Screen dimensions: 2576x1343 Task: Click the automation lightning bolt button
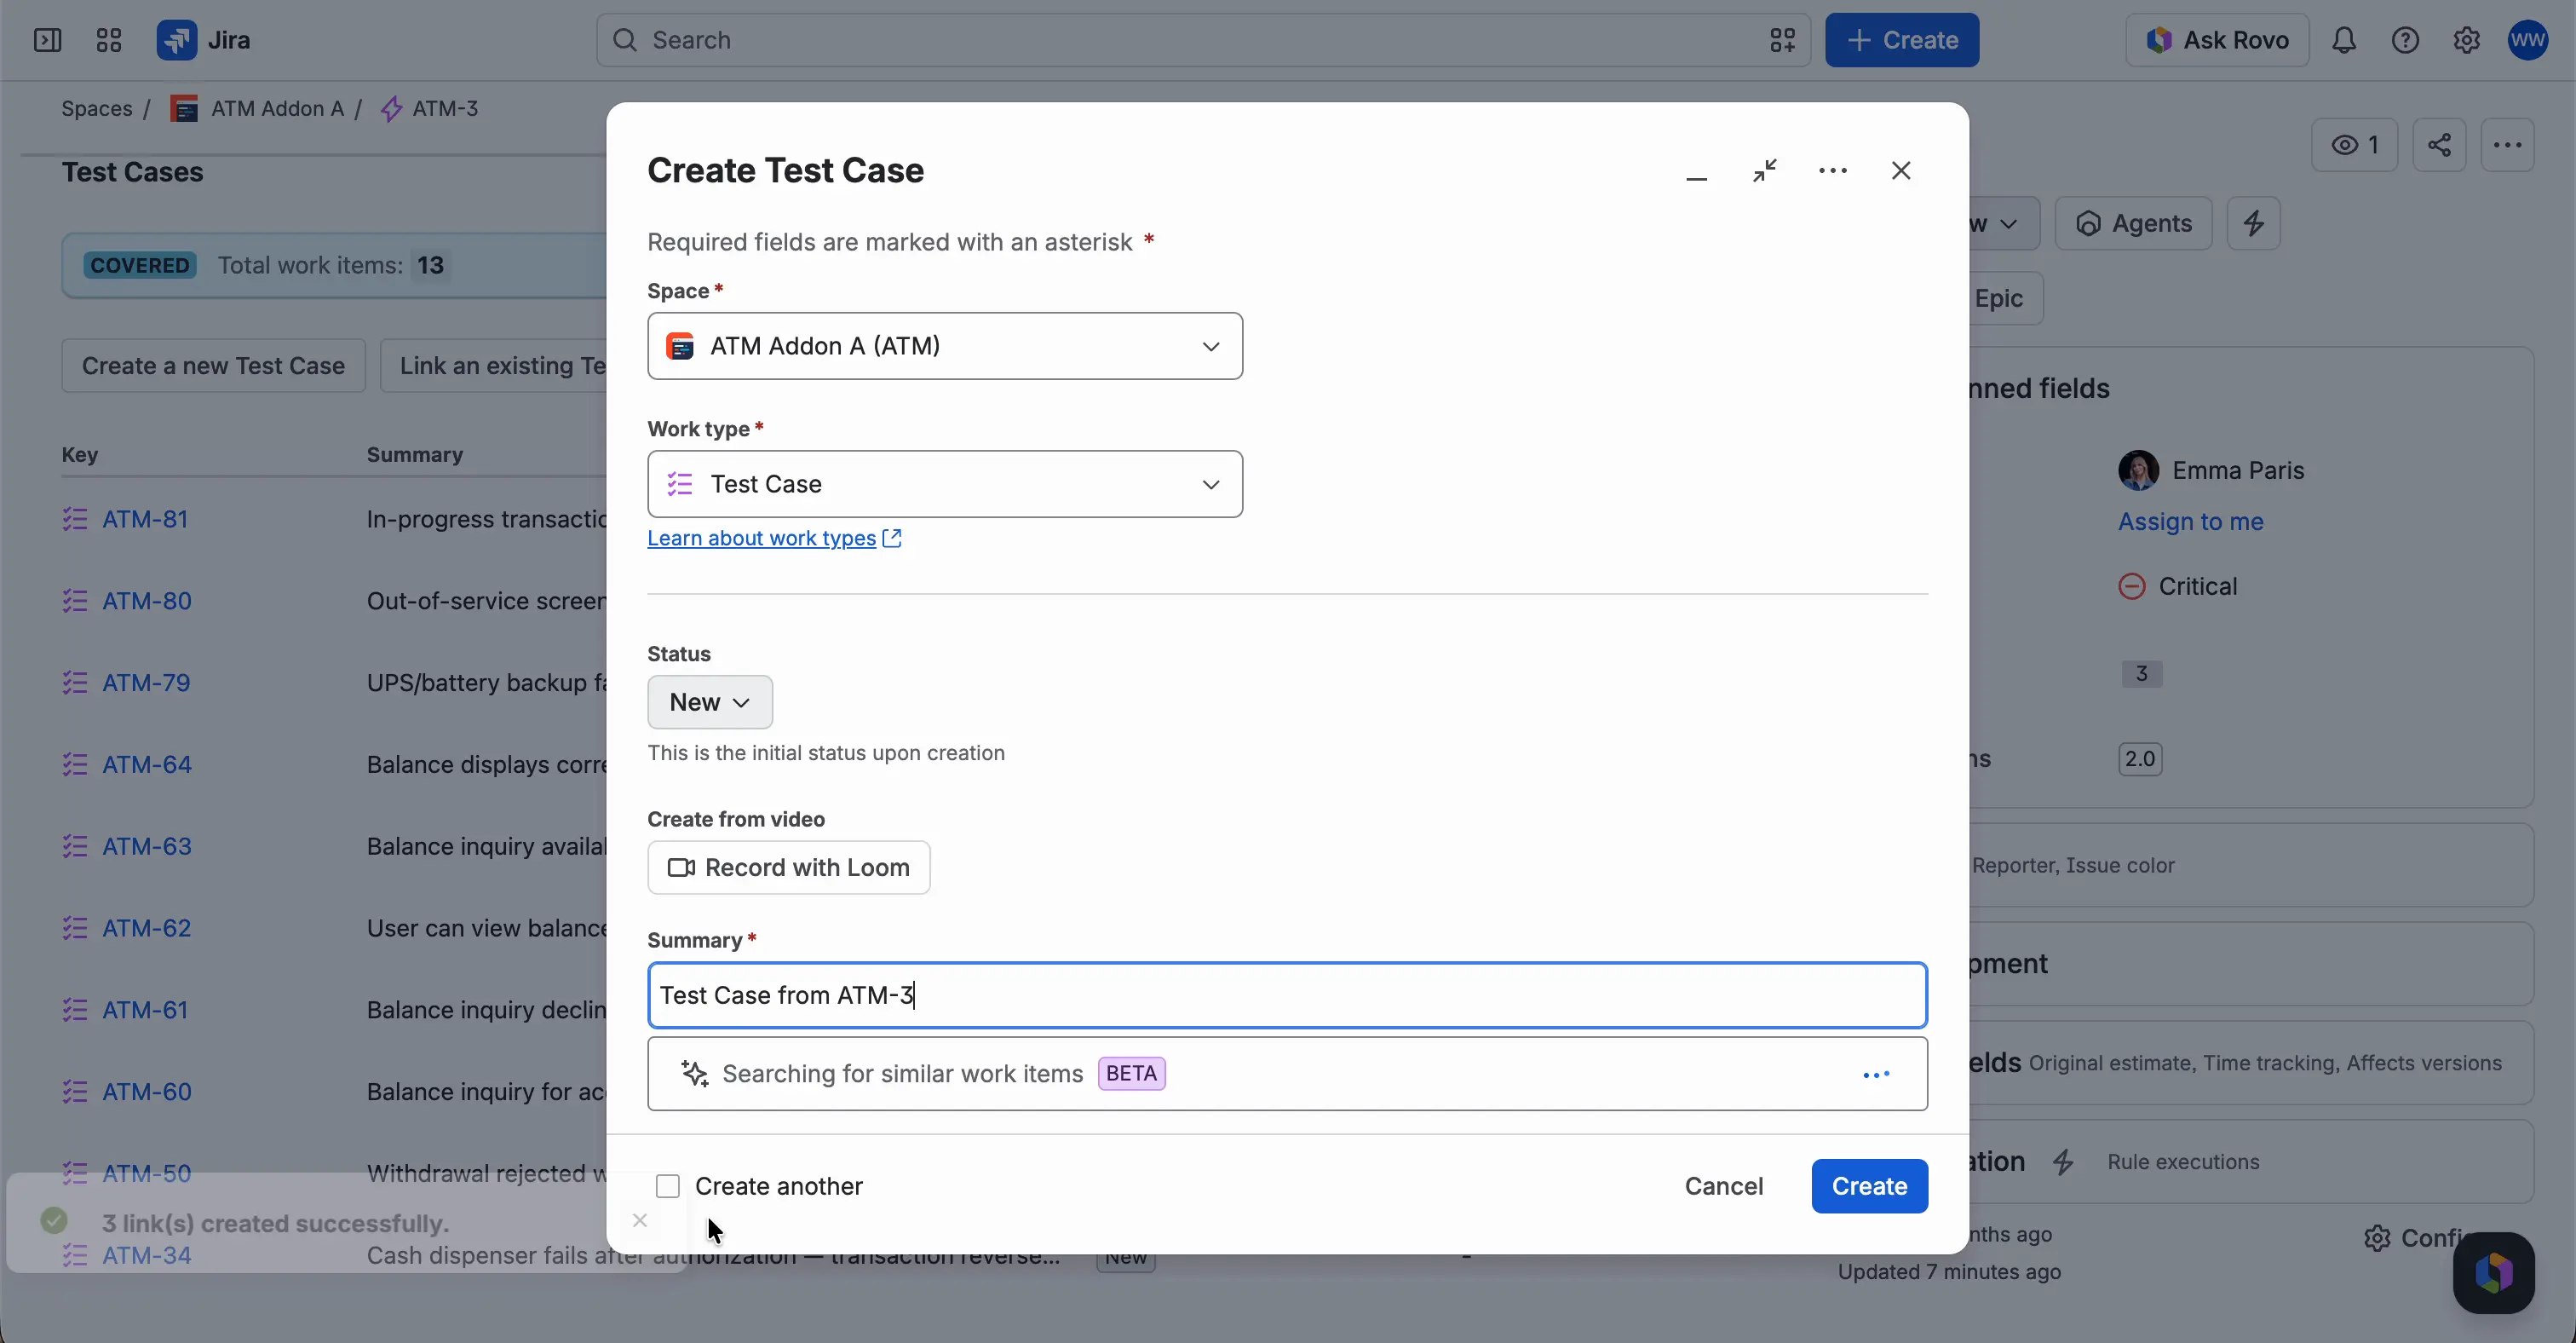(x=2253, y=223)
